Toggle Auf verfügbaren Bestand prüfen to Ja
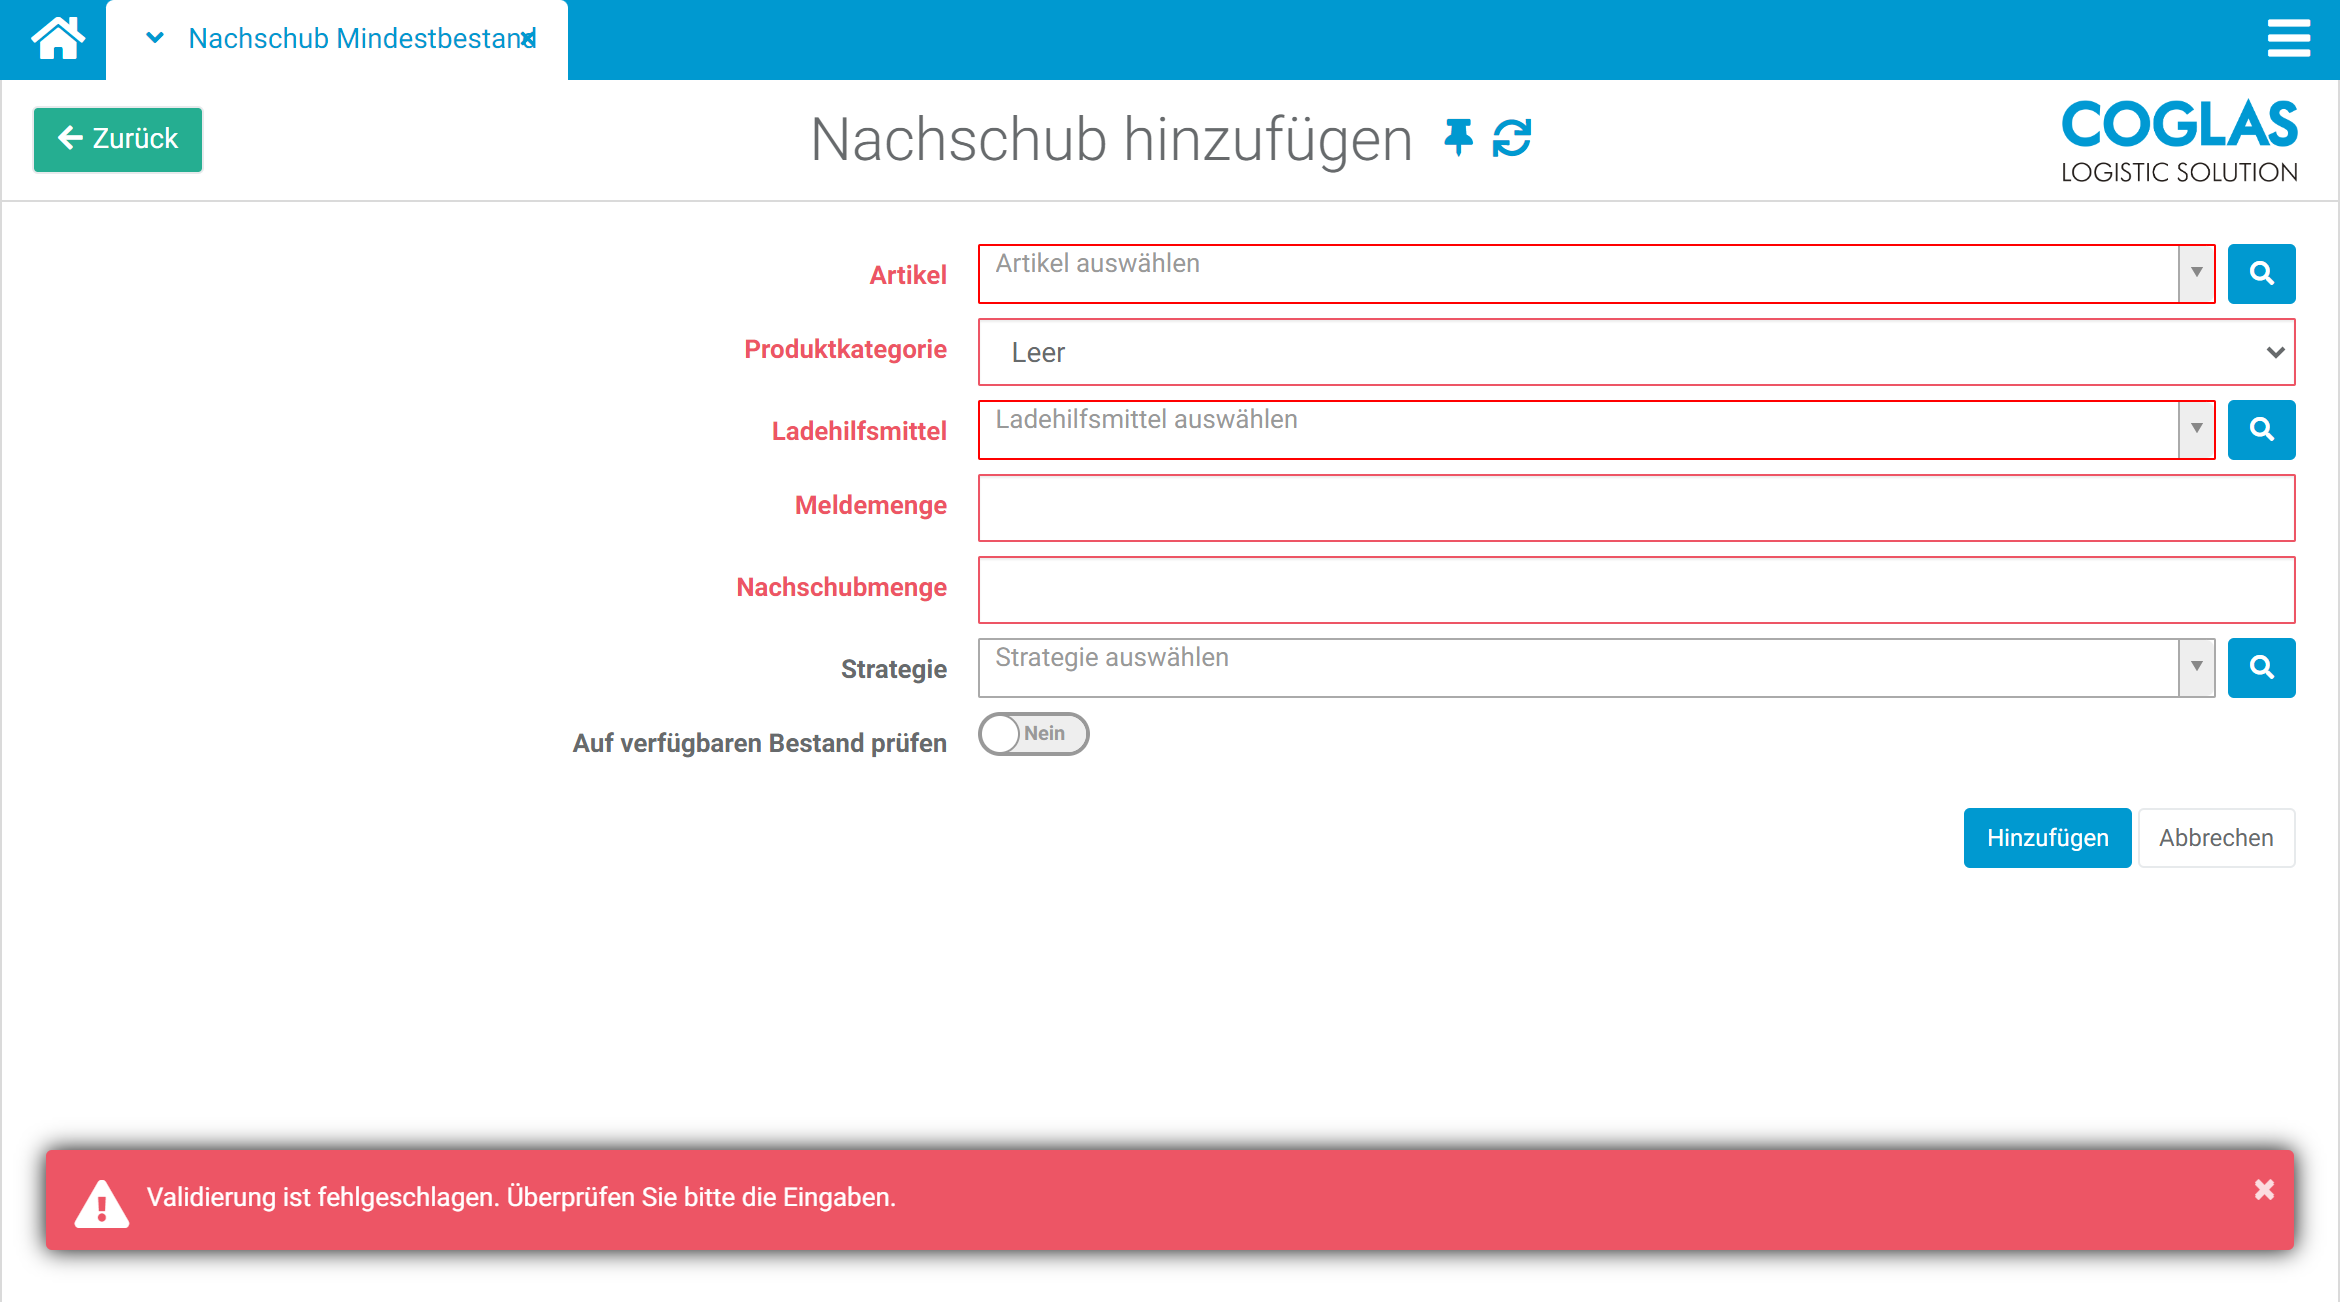2340x1302 pixels. pos(1033,734)
